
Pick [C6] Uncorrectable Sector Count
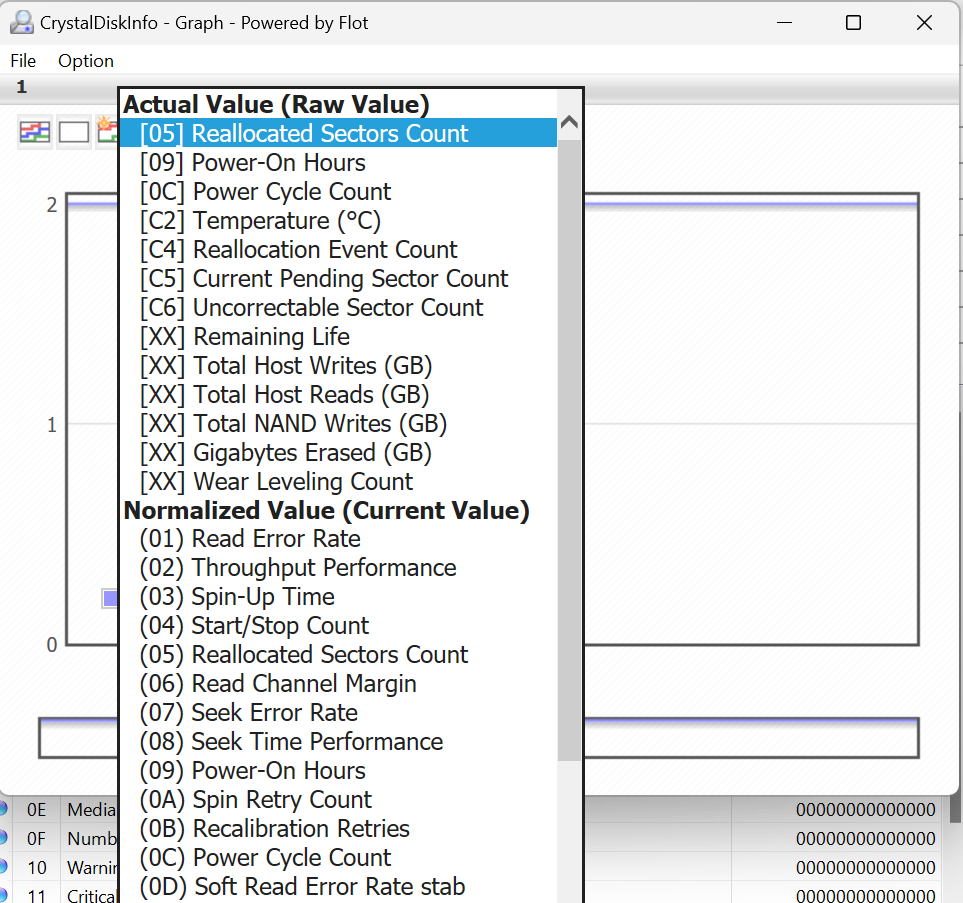click(338, 307)
